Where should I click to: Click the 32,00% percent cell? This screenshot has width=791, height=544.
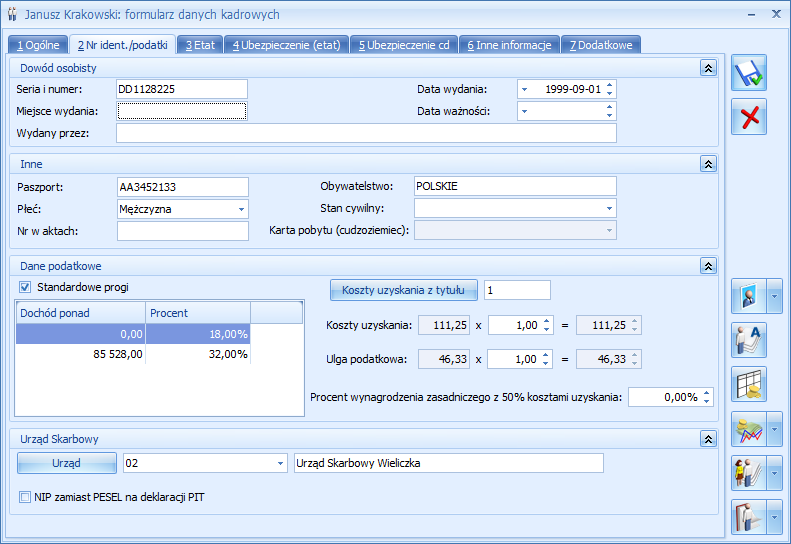tap(198, 354)
